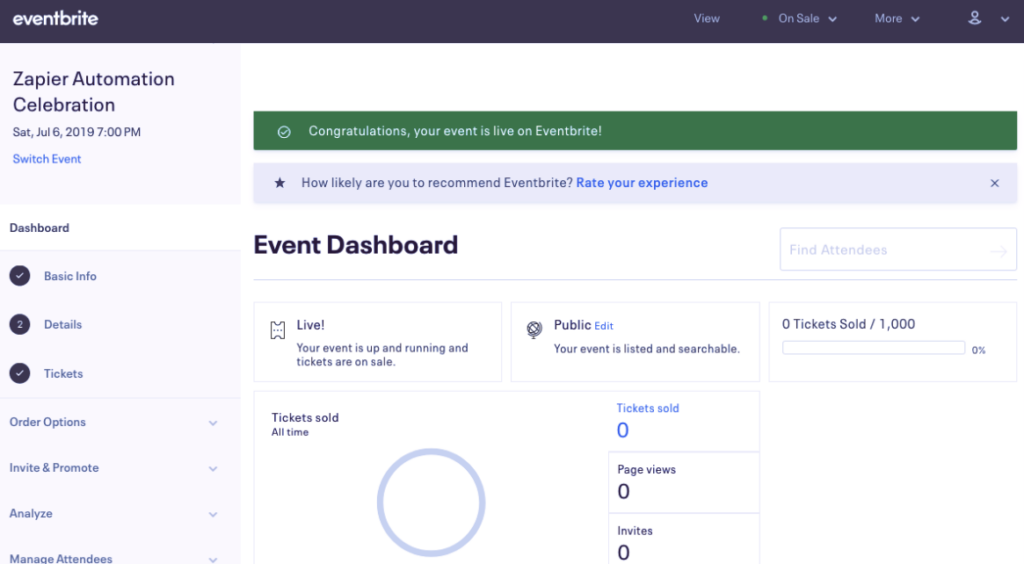The width and height of the screenshot is (1024, 564).
Task: Click the Zapier Automation Celebration event title
Action: (x=93, y=91)
